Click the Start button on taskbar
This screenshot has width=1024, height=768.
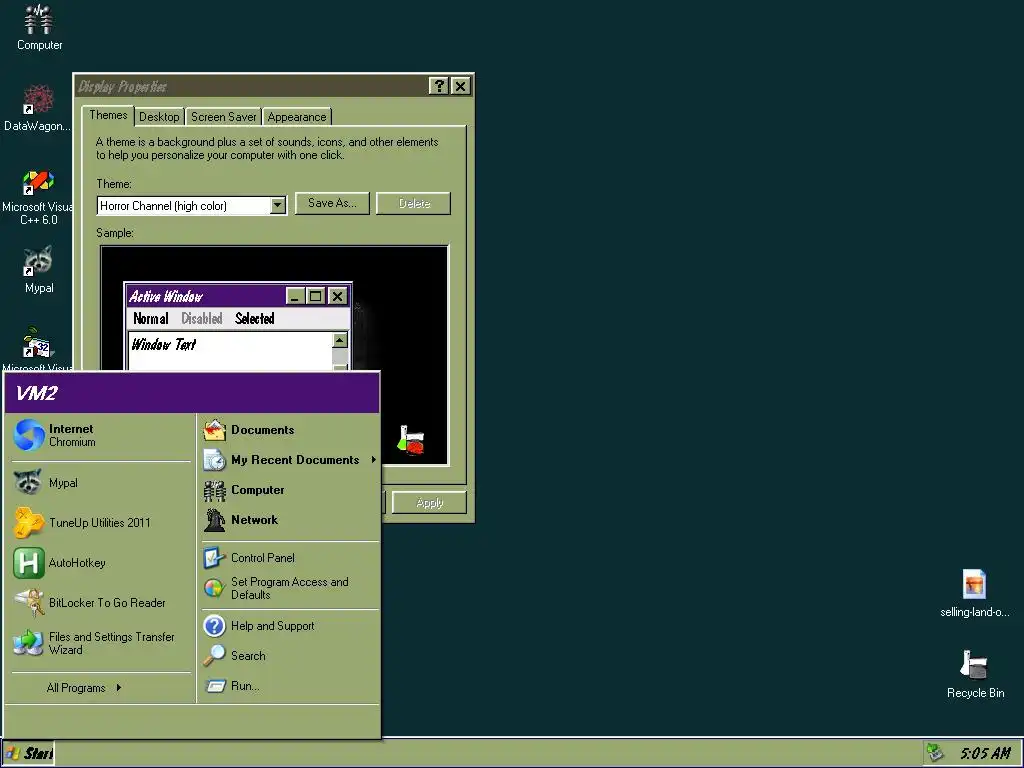[x=29, y=754]
